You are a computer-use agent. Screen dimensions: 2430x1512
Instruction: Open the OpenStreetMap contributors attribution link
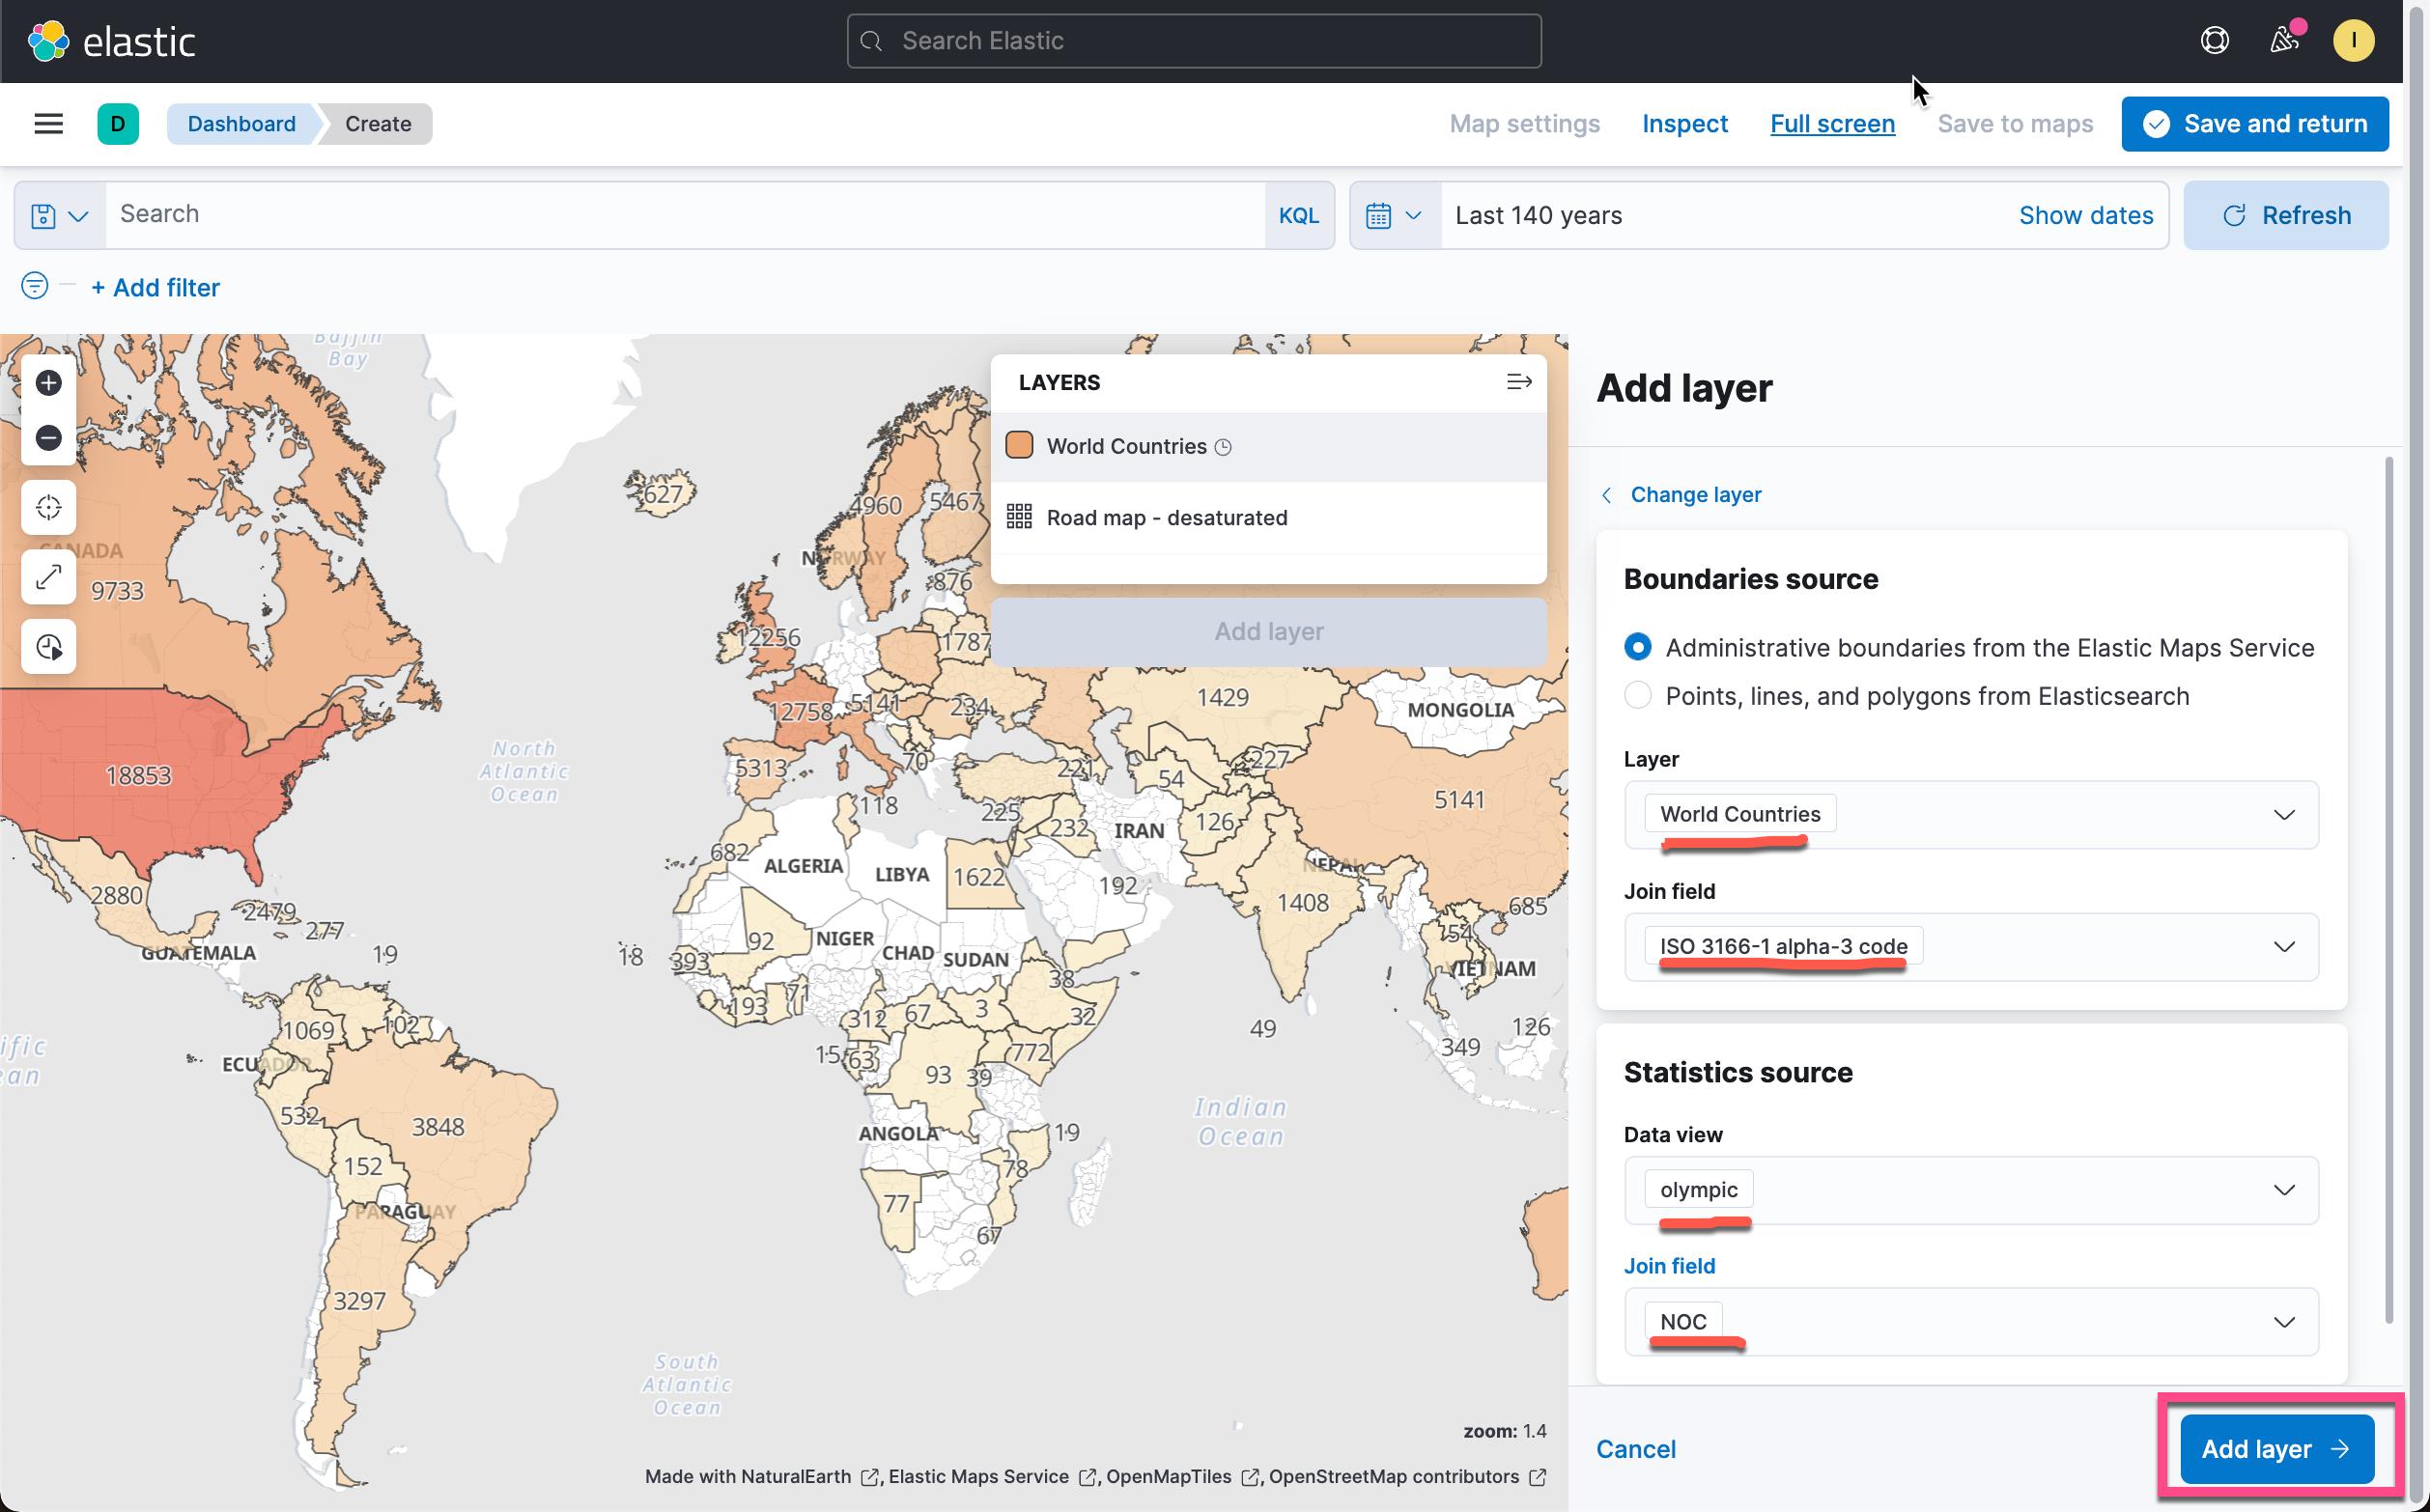point(1407,1476)
